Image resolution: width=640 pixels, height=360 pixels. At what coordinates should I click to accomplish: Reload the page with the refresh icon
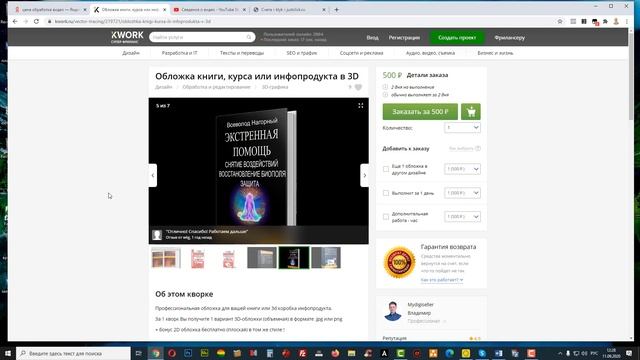point(36,21)
